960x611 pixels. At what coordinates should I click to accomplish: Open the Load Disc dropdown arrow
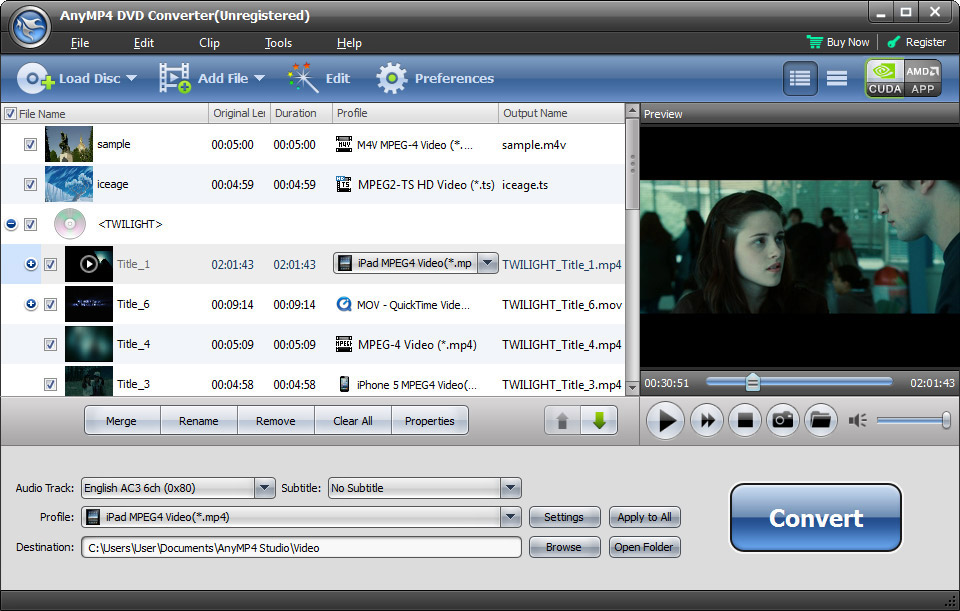pyautogui.click(x=132, y=78)
